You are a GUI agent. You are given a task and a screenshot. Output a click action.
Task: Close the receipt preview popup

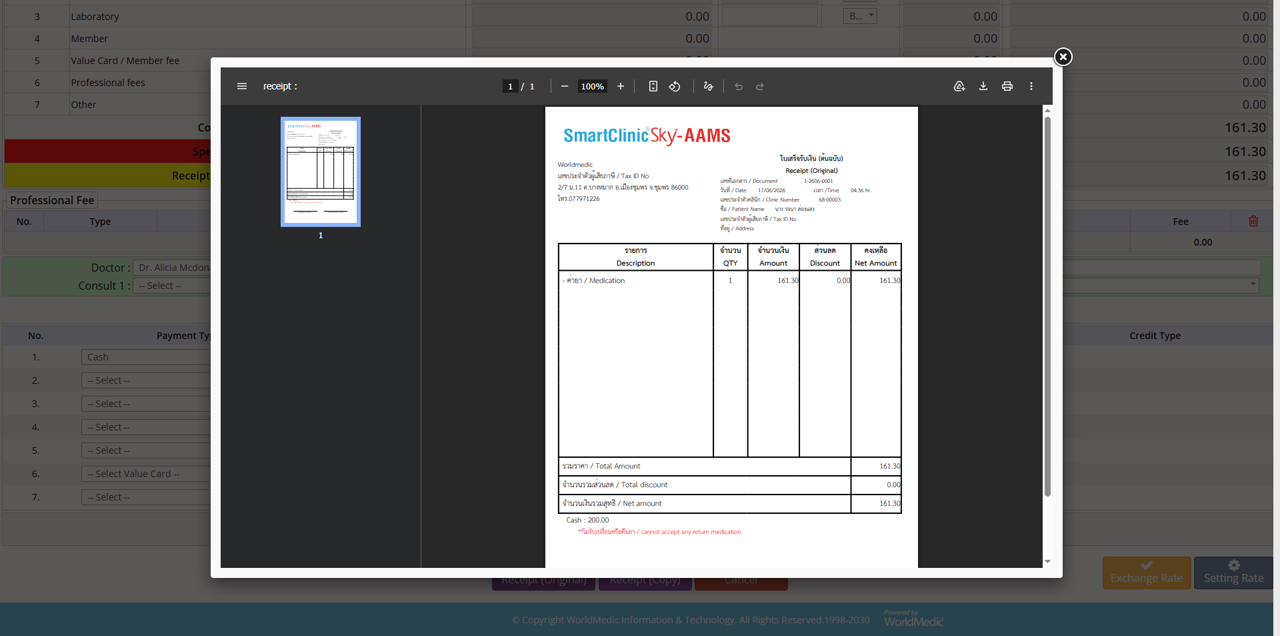point(1063,57)
